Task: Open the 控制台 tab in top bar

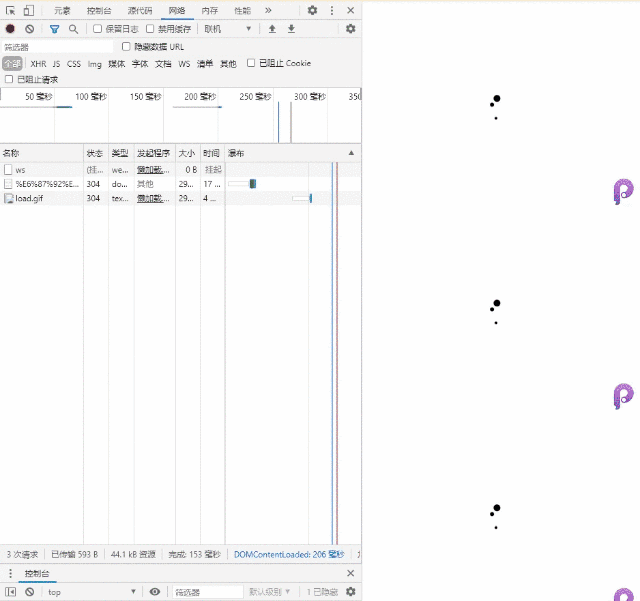Action: tap(99, 11)
